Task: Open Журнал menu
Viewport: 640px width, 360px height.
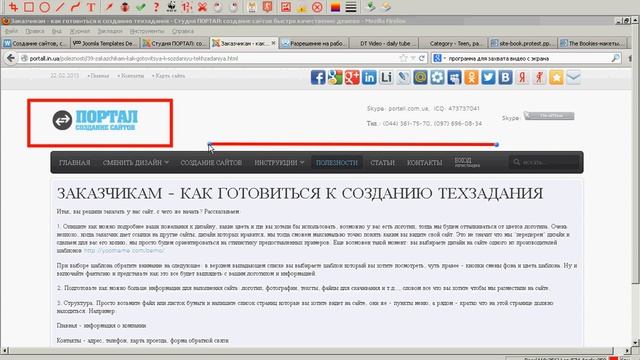Action: (80, 31)
